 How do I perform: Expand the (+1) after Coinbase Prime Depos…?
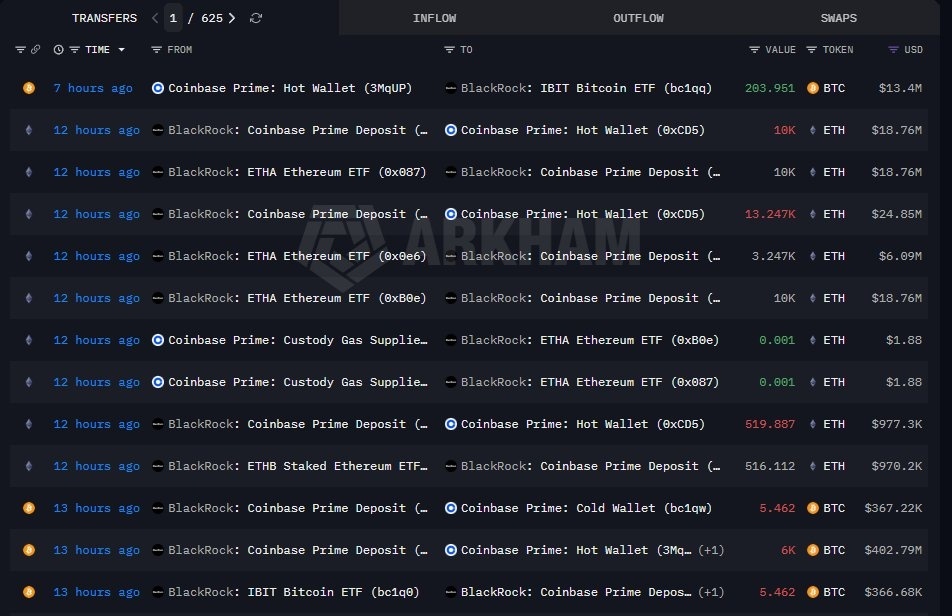pyautogui.click(x=711, y=592)
